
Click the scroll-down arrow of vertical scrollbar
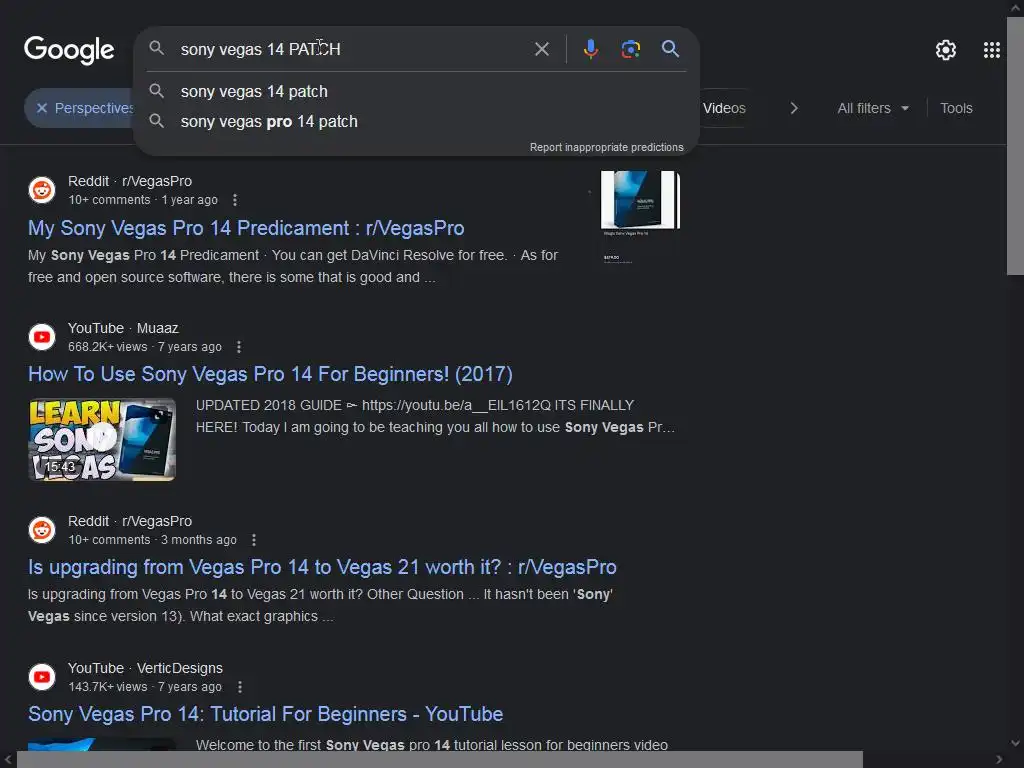1016,743
